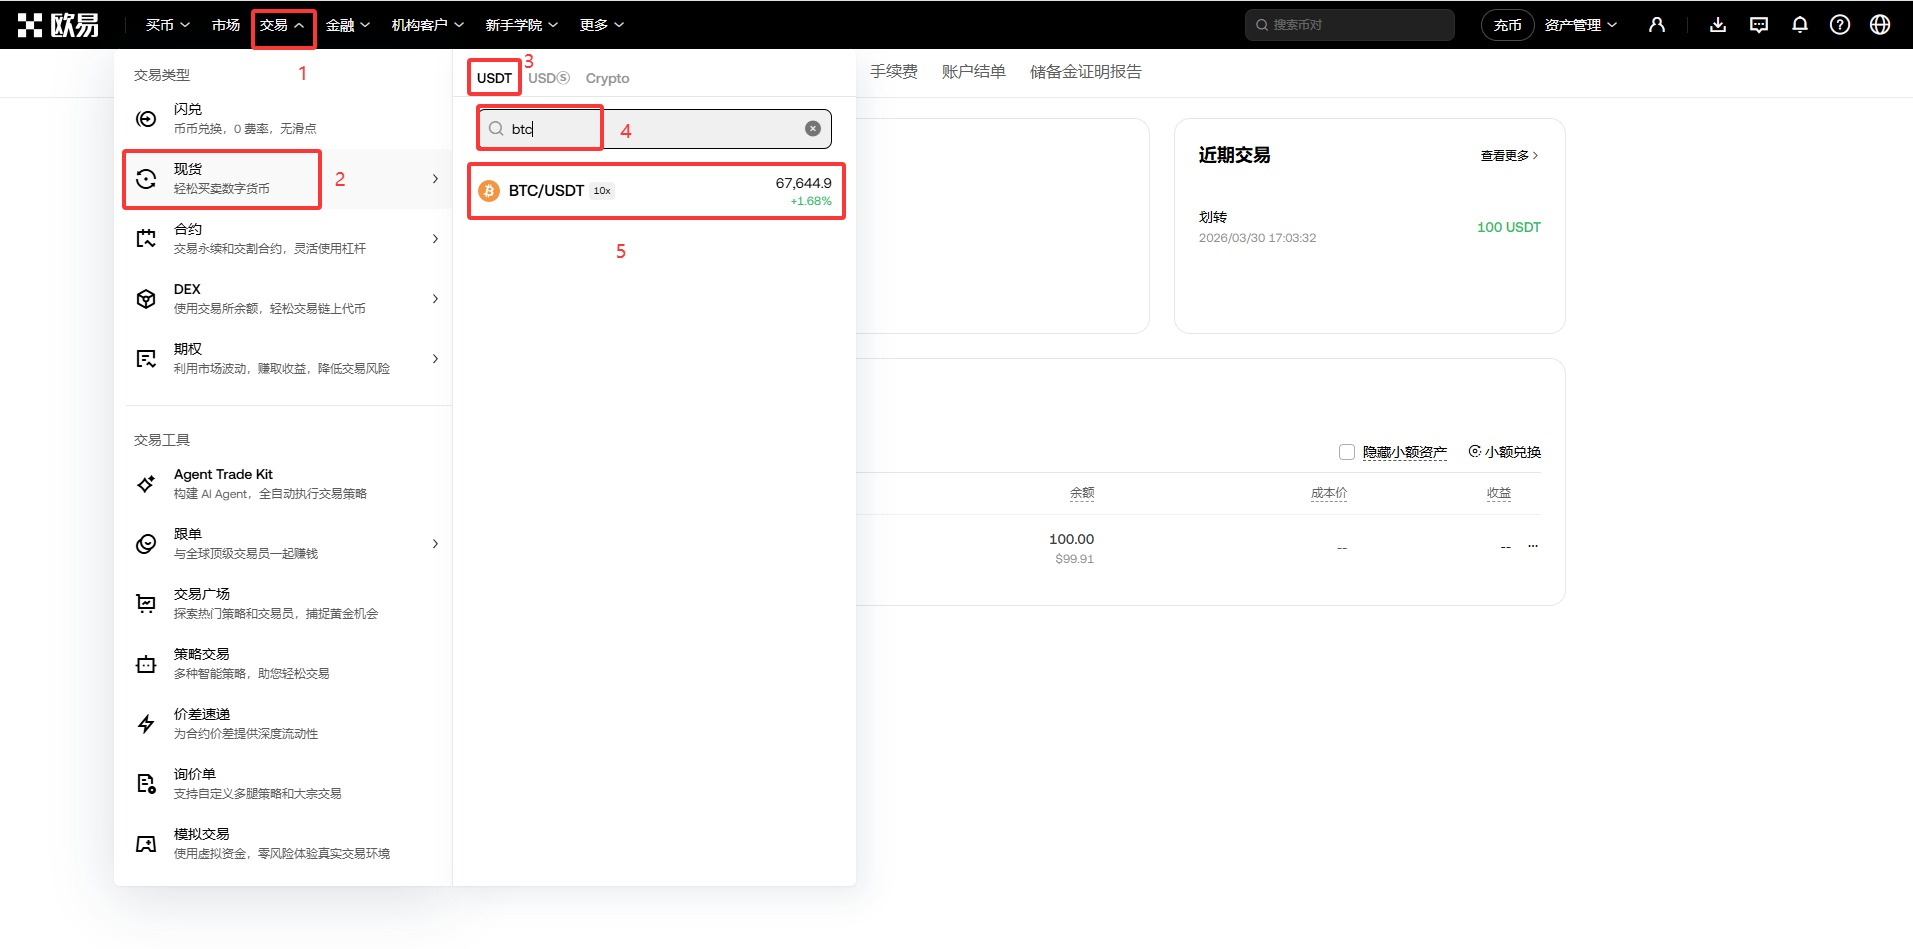Click the 100.00 balance value
This screenshot has width=1913, height=949.
point(1072,539)
